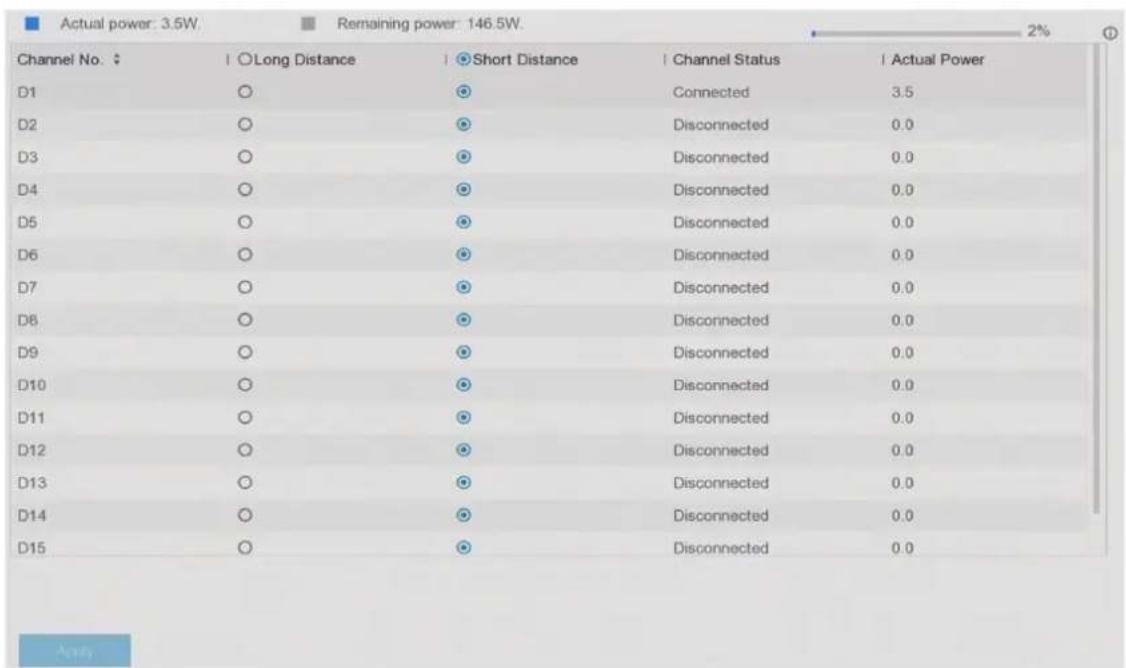Click the Actual Power column header
This screenshot has height=668, width=1126.
[x=937, y=60]
